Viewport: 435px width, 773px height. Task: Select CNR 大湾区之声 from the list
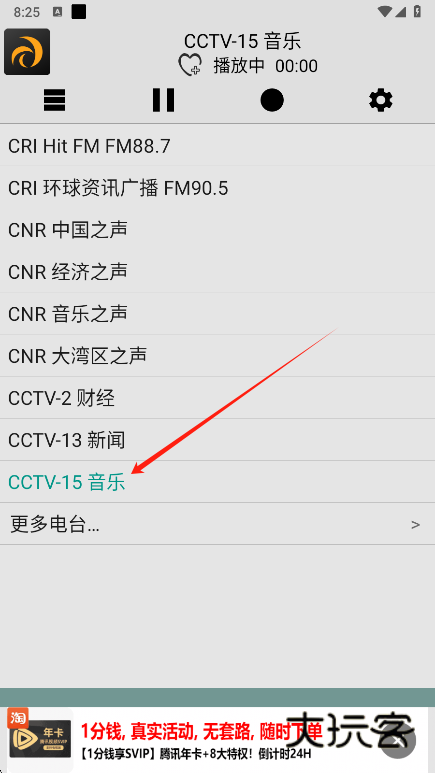pyautogui.click(x=218, y=355)
